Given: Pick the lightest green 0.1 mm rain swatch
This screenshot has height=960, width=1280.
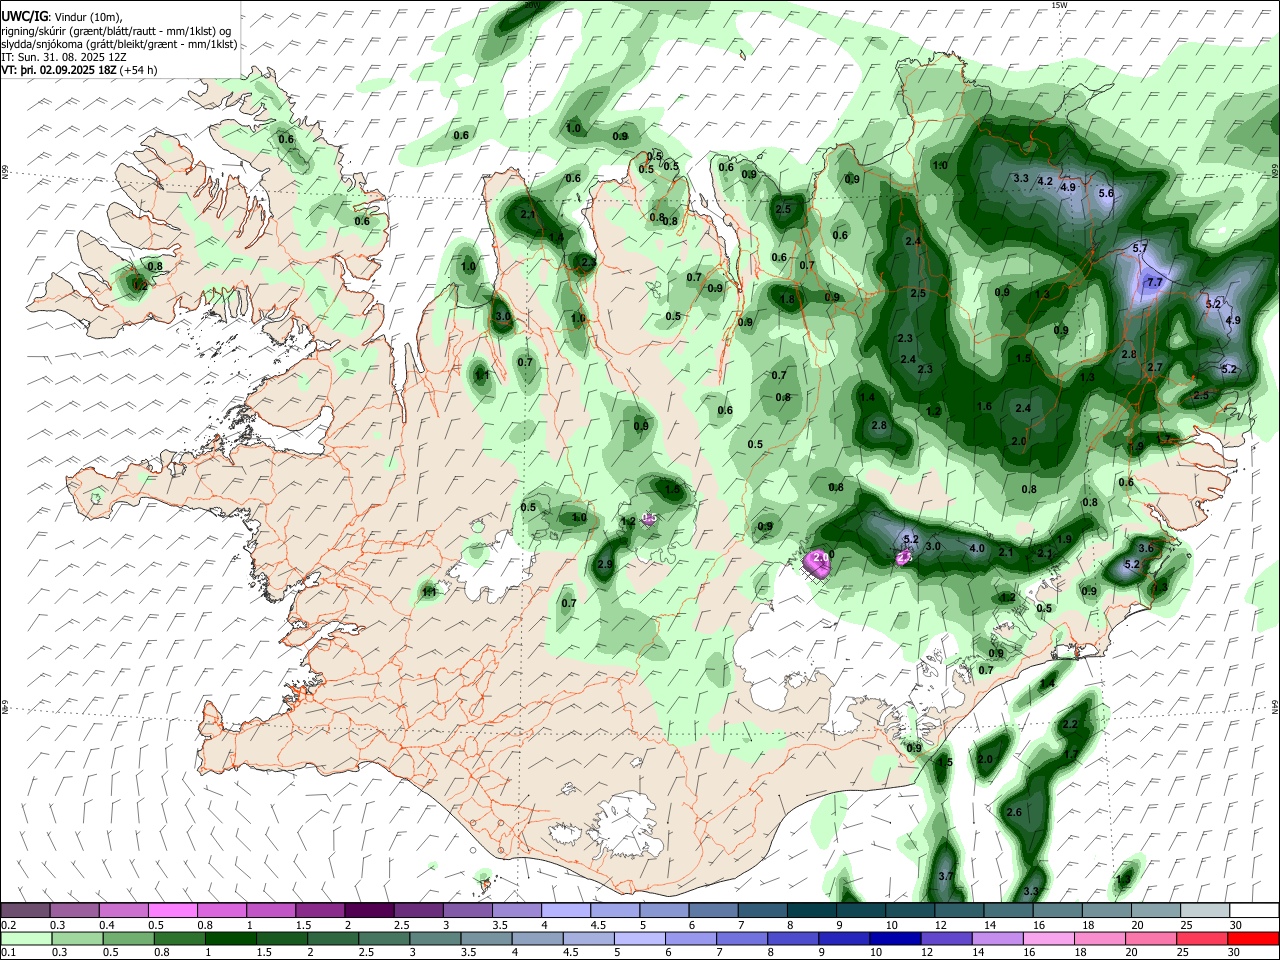Looking at the screenshot, I should (25, 938).
